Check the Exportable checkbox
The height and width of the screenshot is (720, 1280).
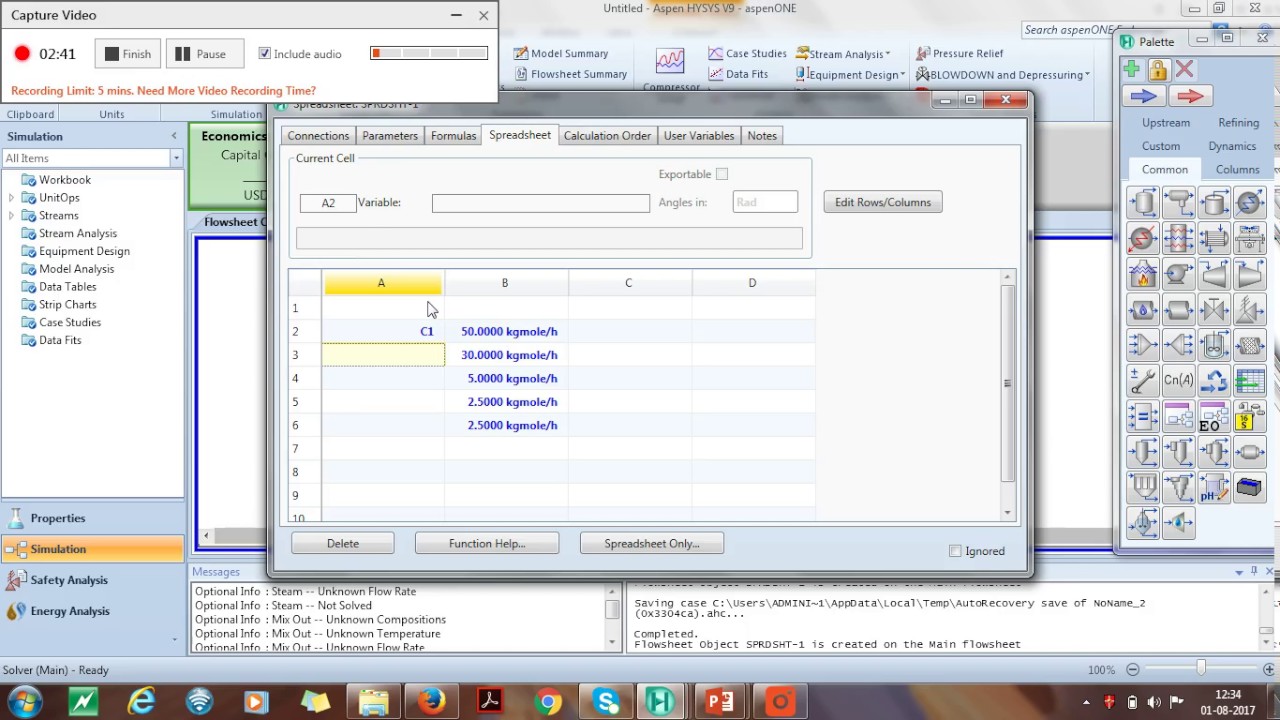[x=722, y=174]
